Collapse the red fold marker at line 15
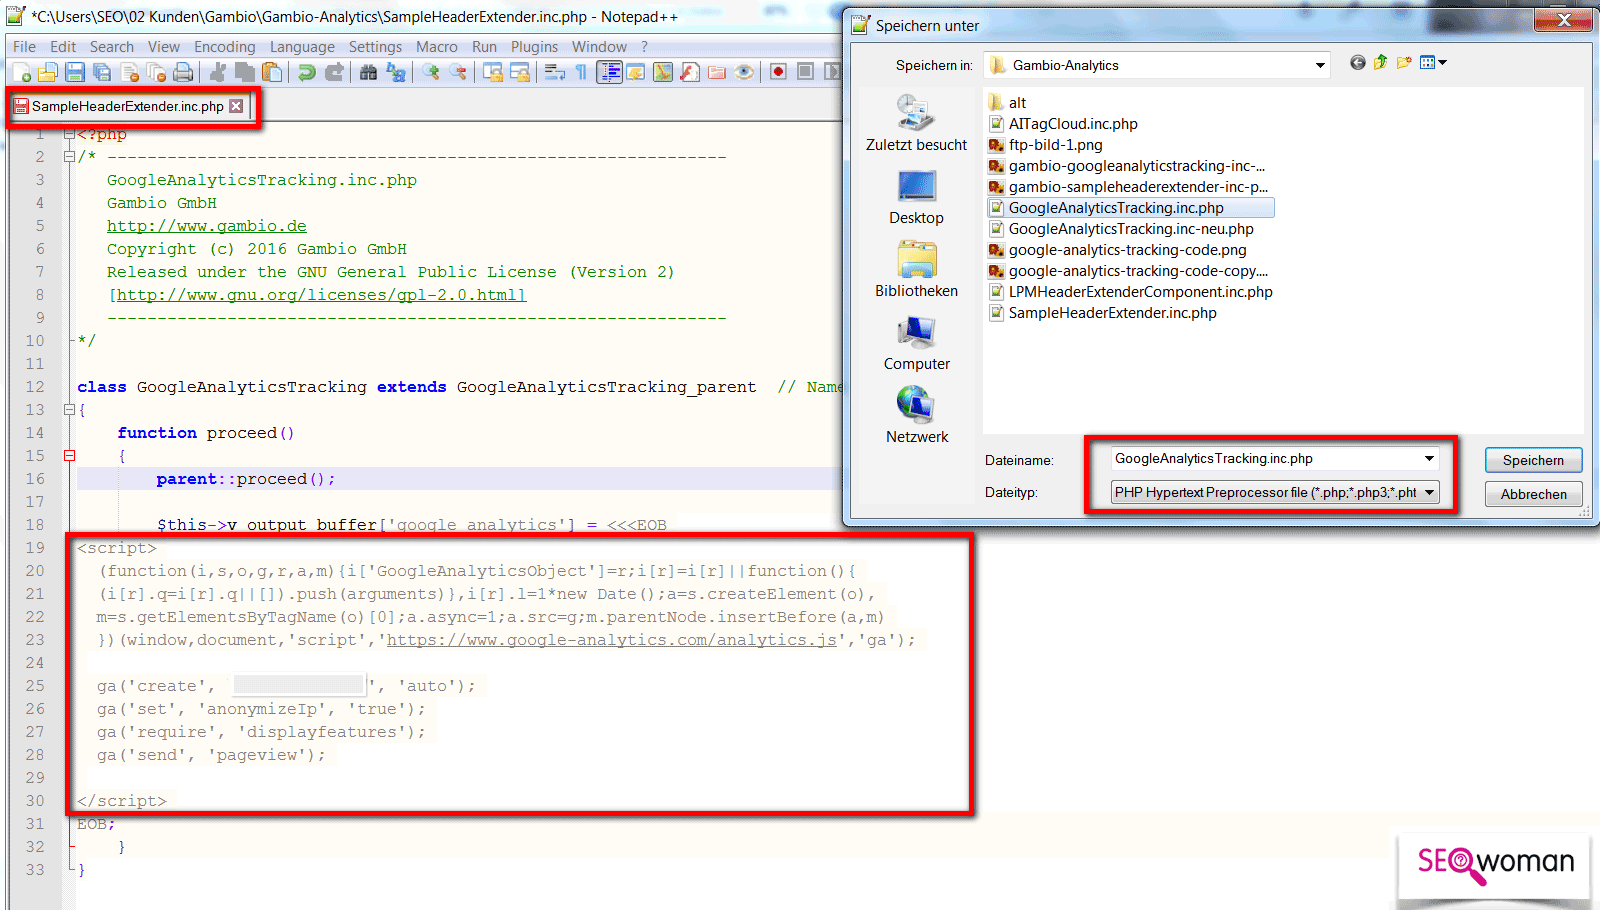 pyautogui.click(x=69, y=455)
